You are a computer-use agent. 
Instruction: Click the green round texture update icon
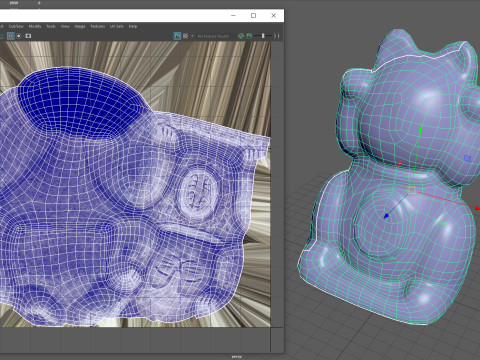[x=241, y=36]
